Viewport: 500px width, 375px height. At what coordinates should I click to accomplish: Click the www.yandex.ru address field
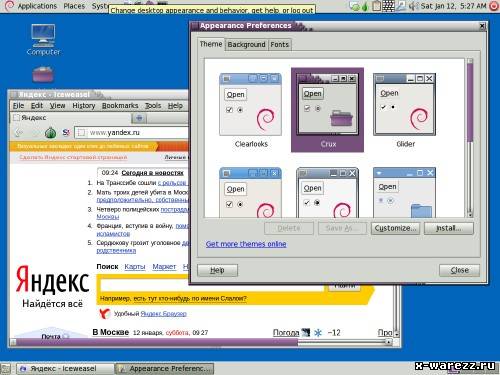click(x=132, y=133)
